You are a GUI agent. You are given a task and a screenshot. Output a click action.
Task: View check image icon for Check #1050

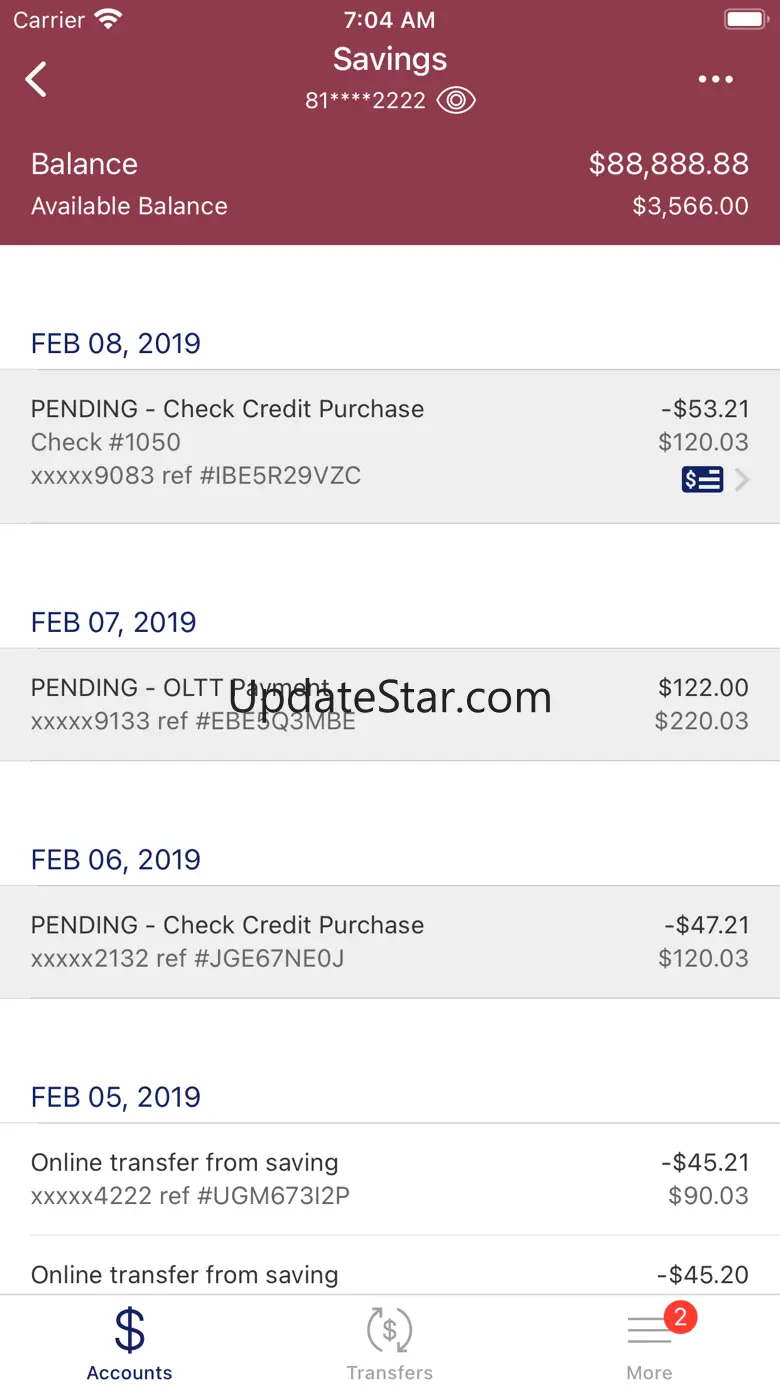click(702, 480)
